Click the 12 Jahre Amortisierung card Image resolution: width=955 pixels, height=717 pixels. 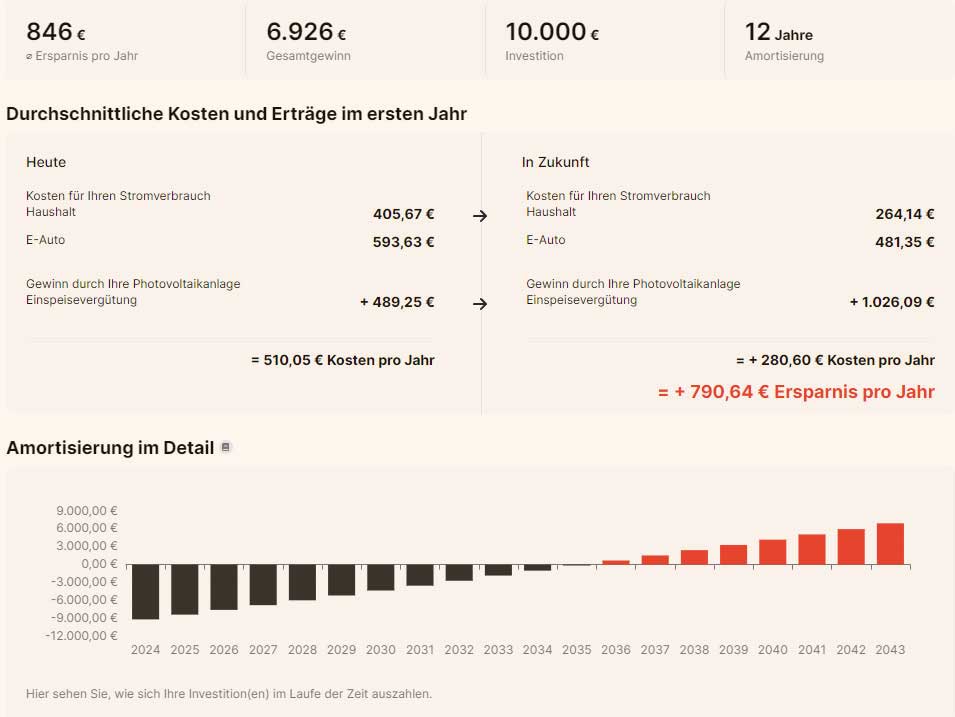point(838,41)
